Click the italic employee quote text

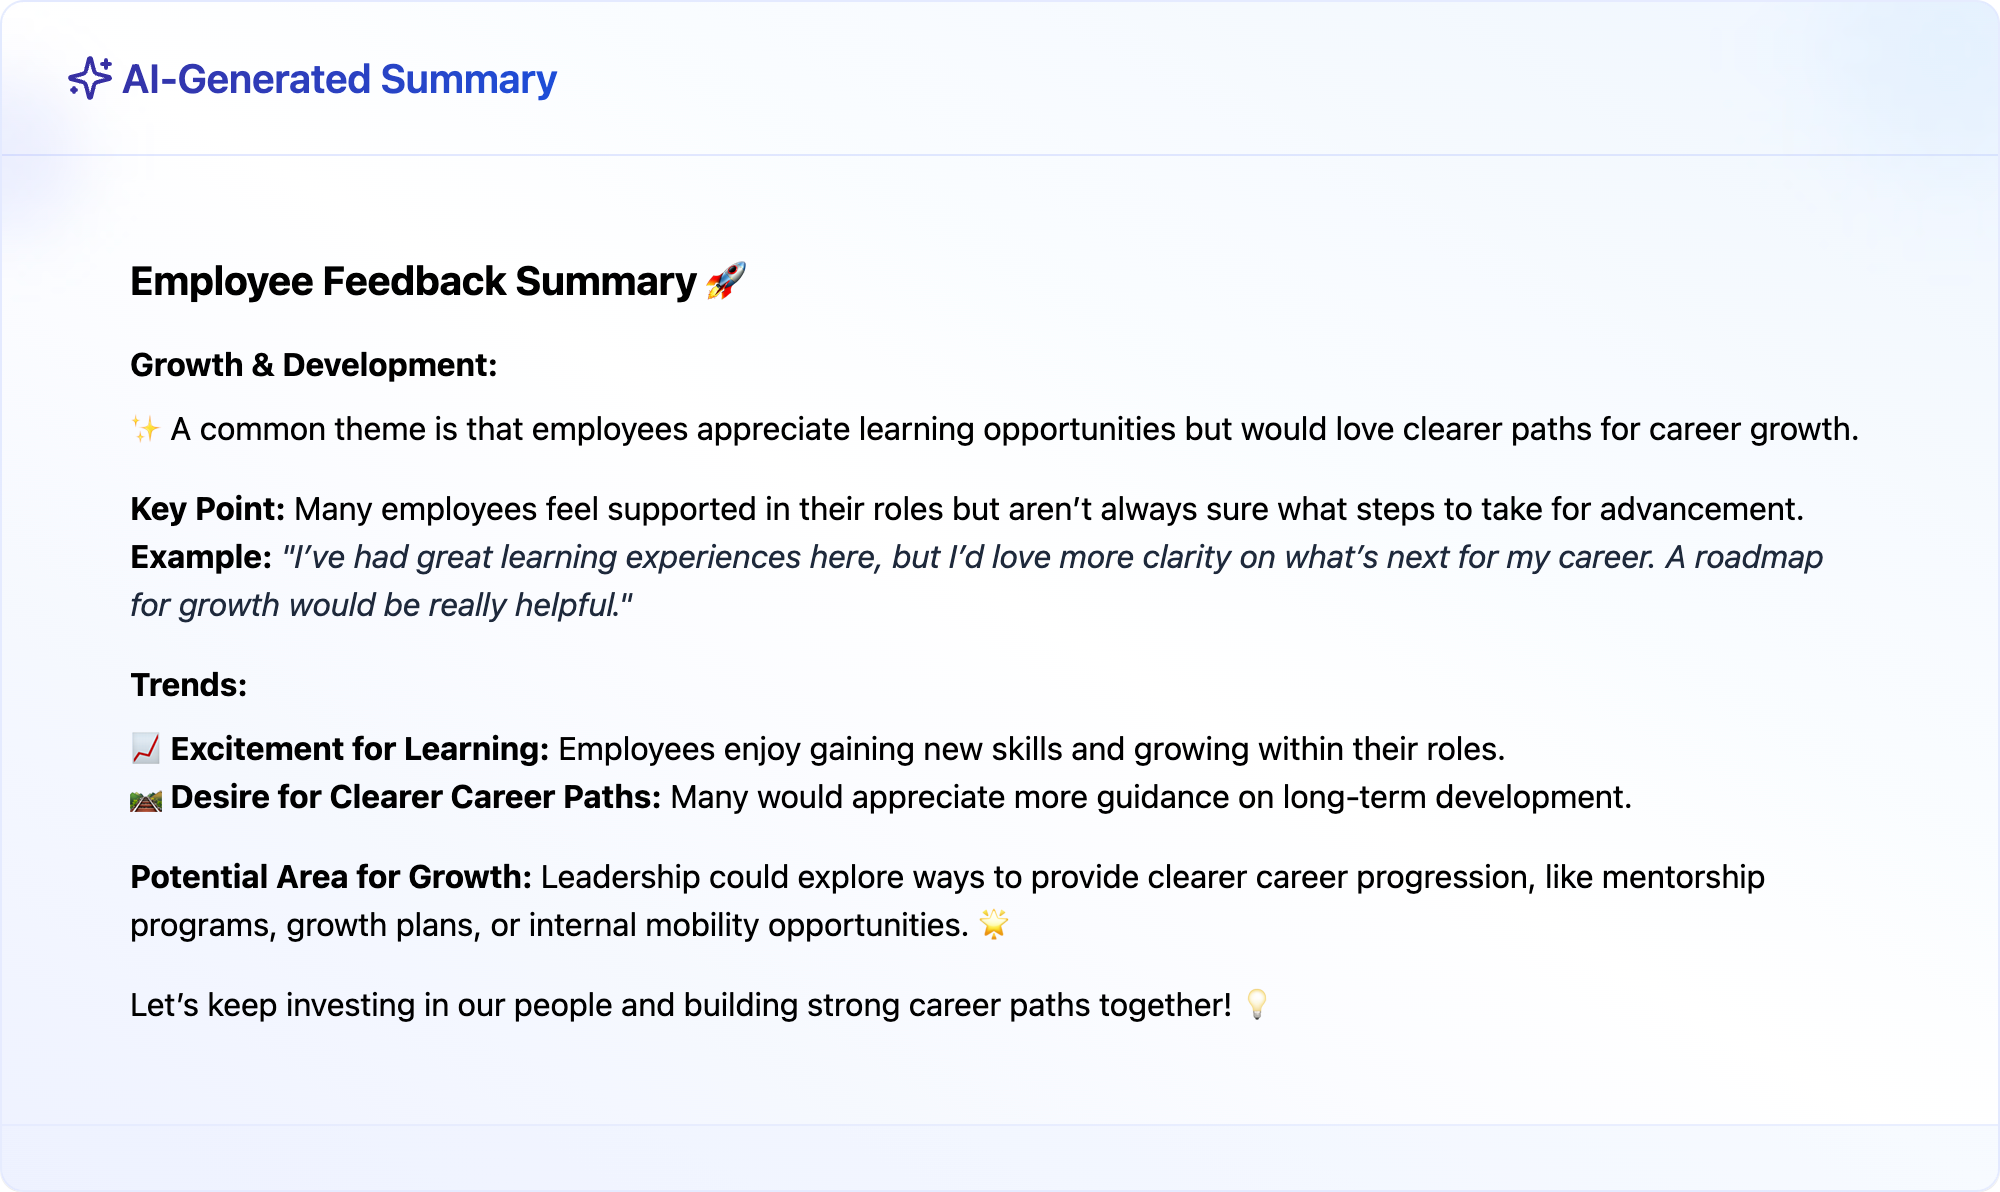point(976,581)
